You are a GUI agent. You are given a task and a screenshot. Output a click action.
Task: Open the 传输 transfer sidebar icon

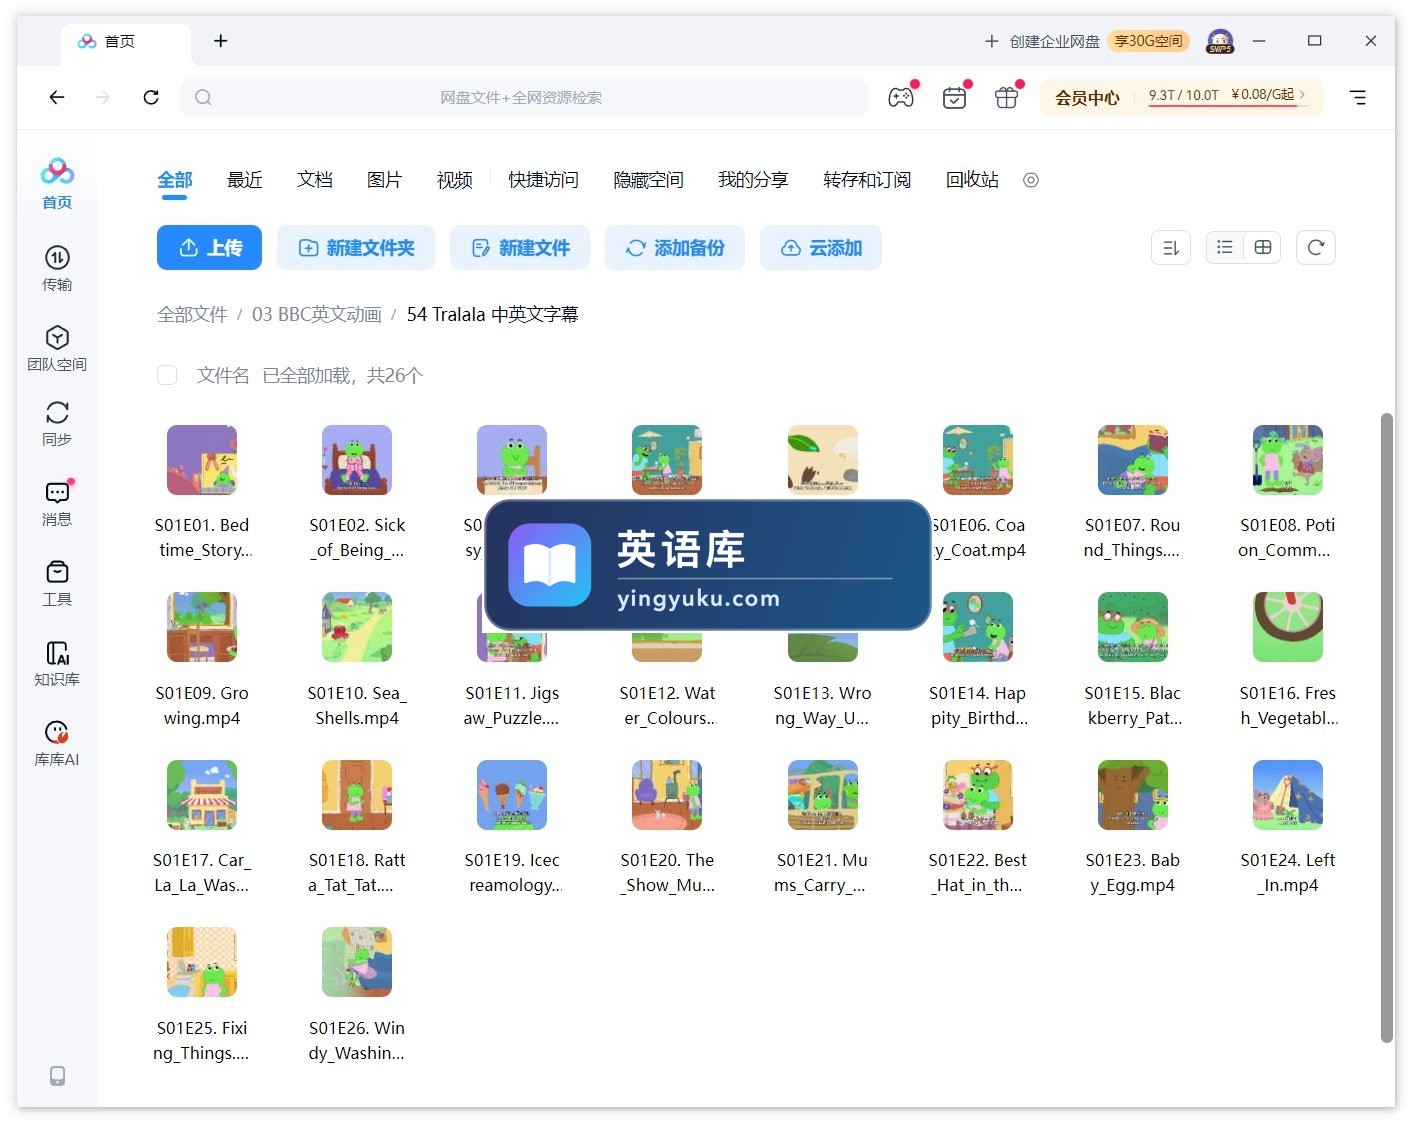(57, 268)
